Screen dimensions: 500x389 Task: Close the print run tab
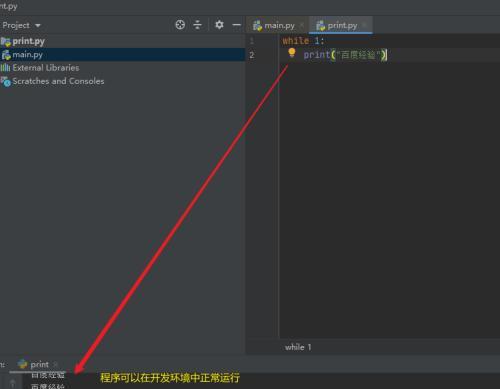point(56,364)
